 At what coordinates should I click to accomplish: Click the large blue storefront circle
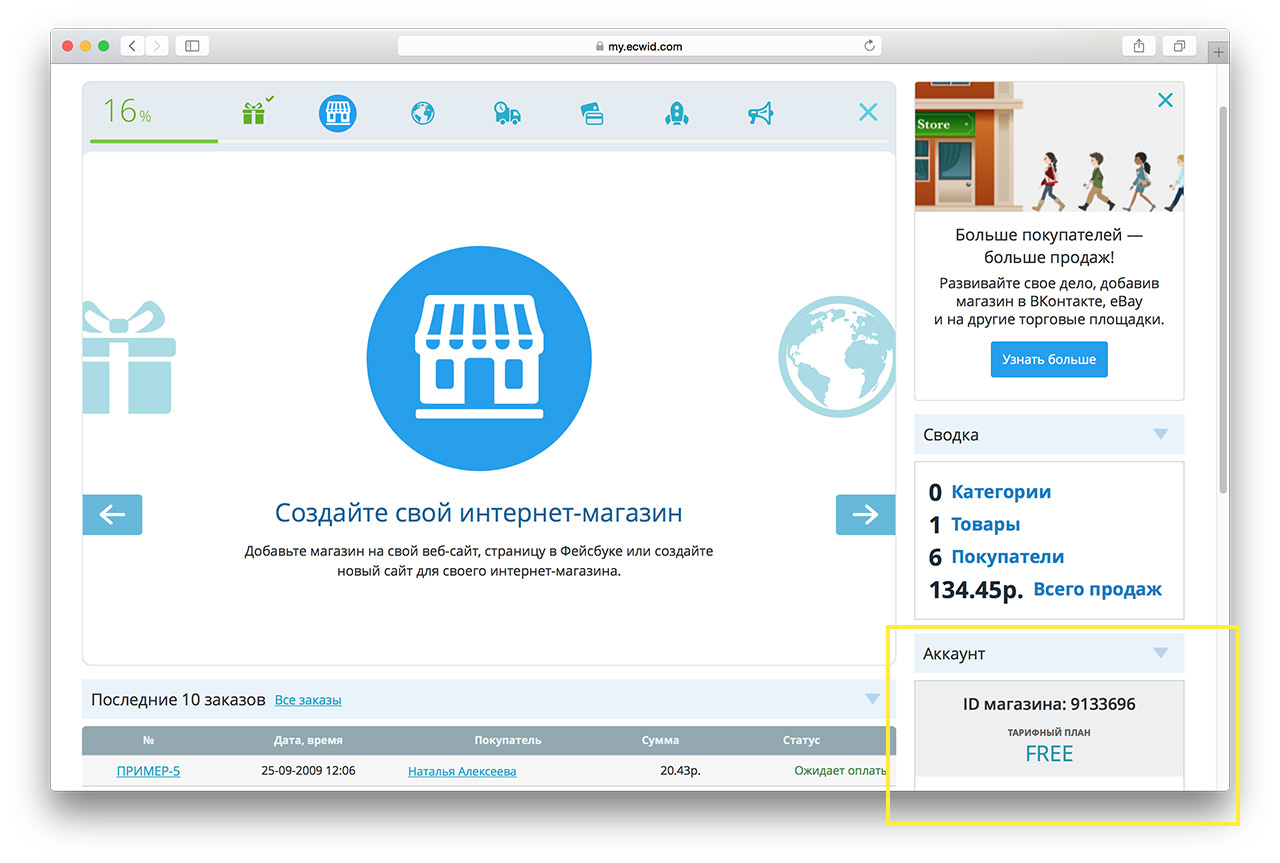click(x=479, y=357)
